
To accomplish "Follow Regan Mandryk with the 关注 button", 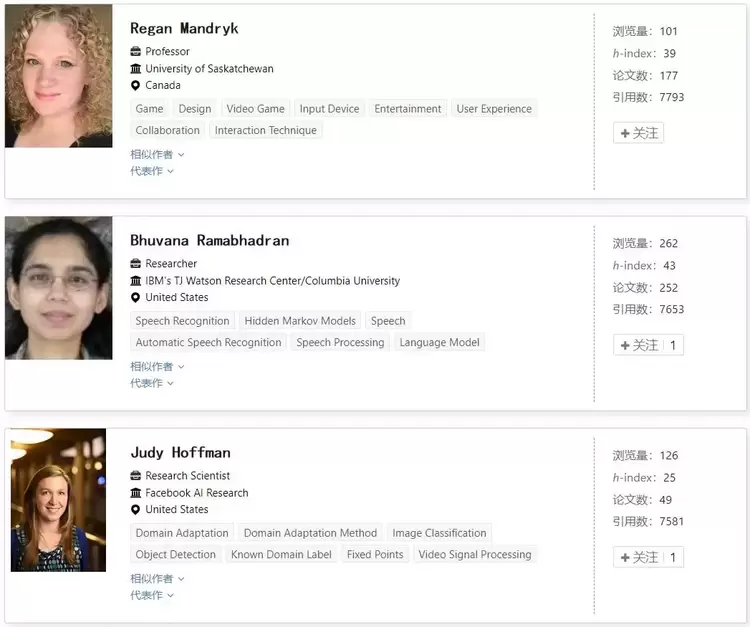I will tap(638, 133).
